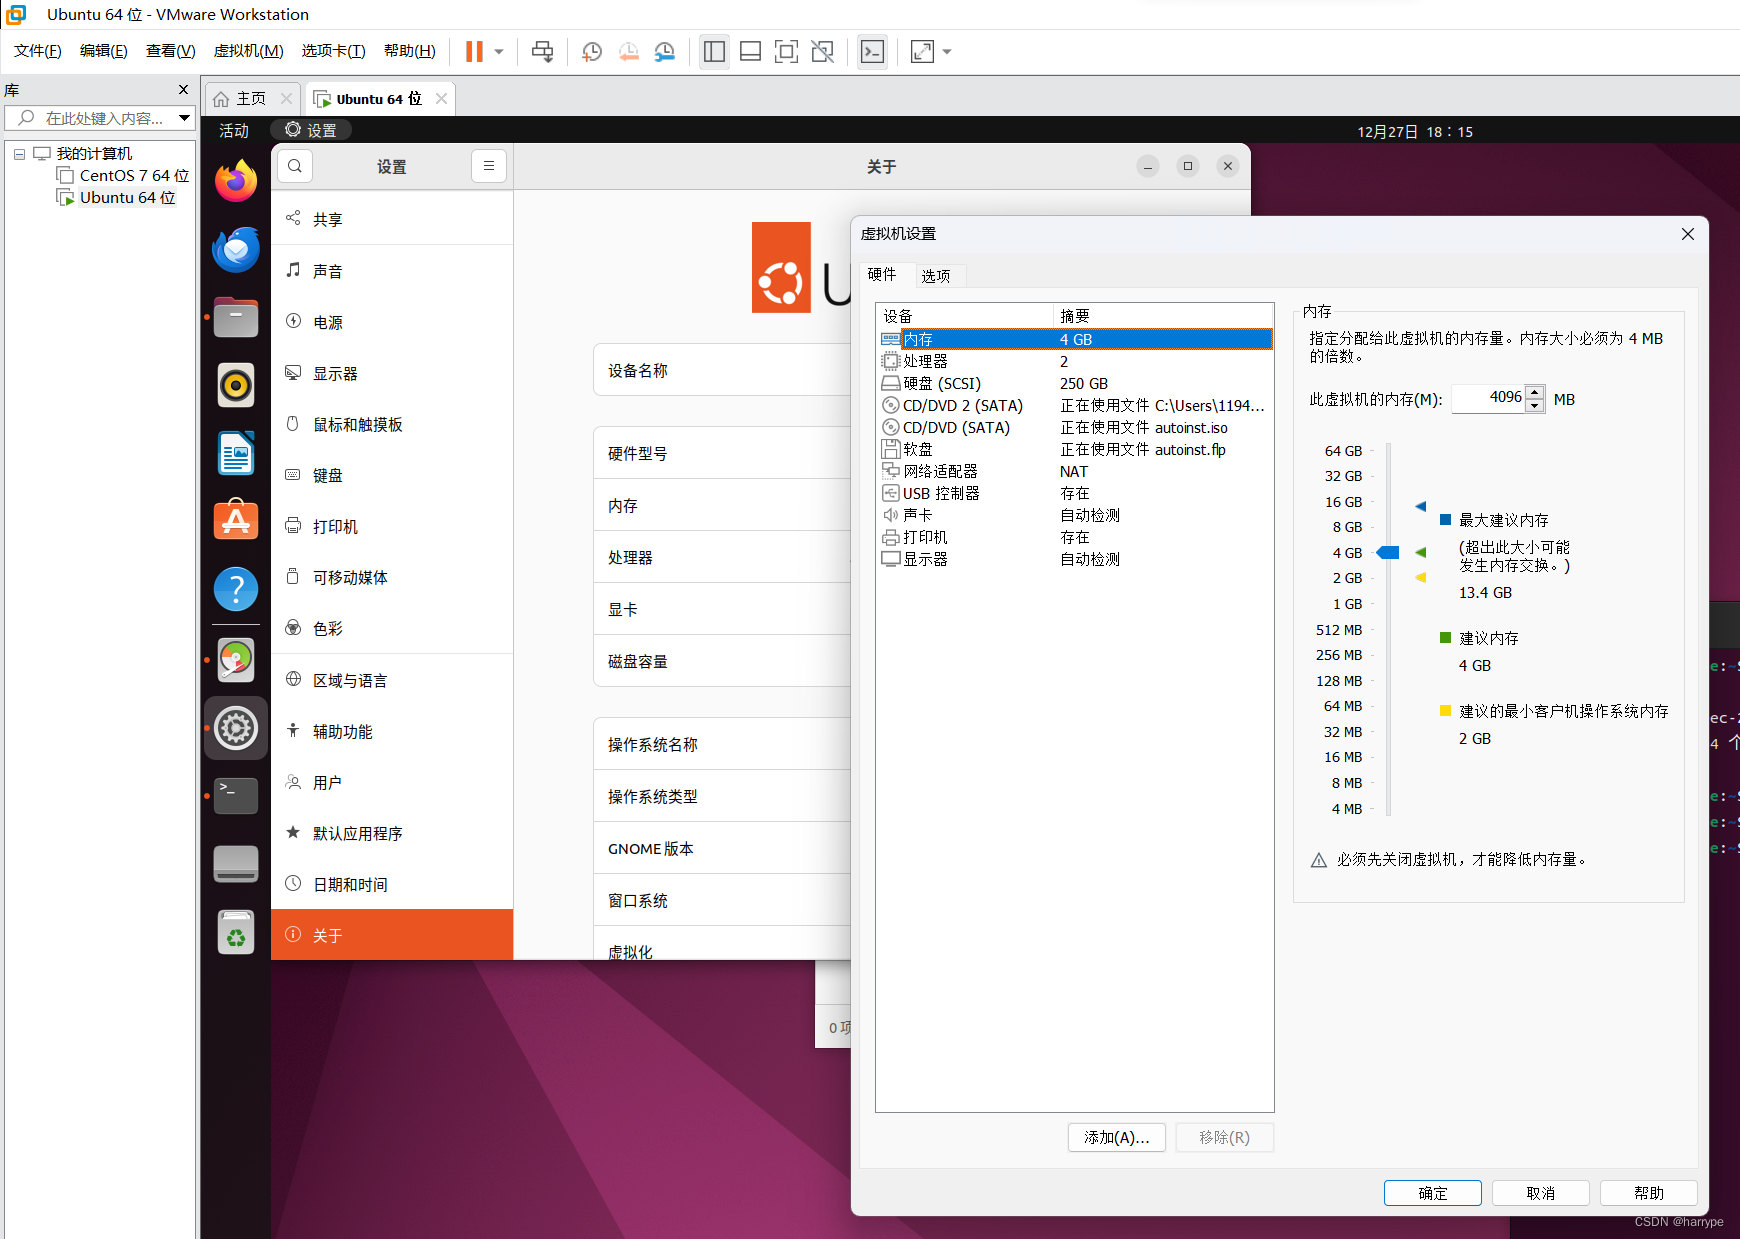
Task: Click the search icon in Settings
Action: point(295,166)
